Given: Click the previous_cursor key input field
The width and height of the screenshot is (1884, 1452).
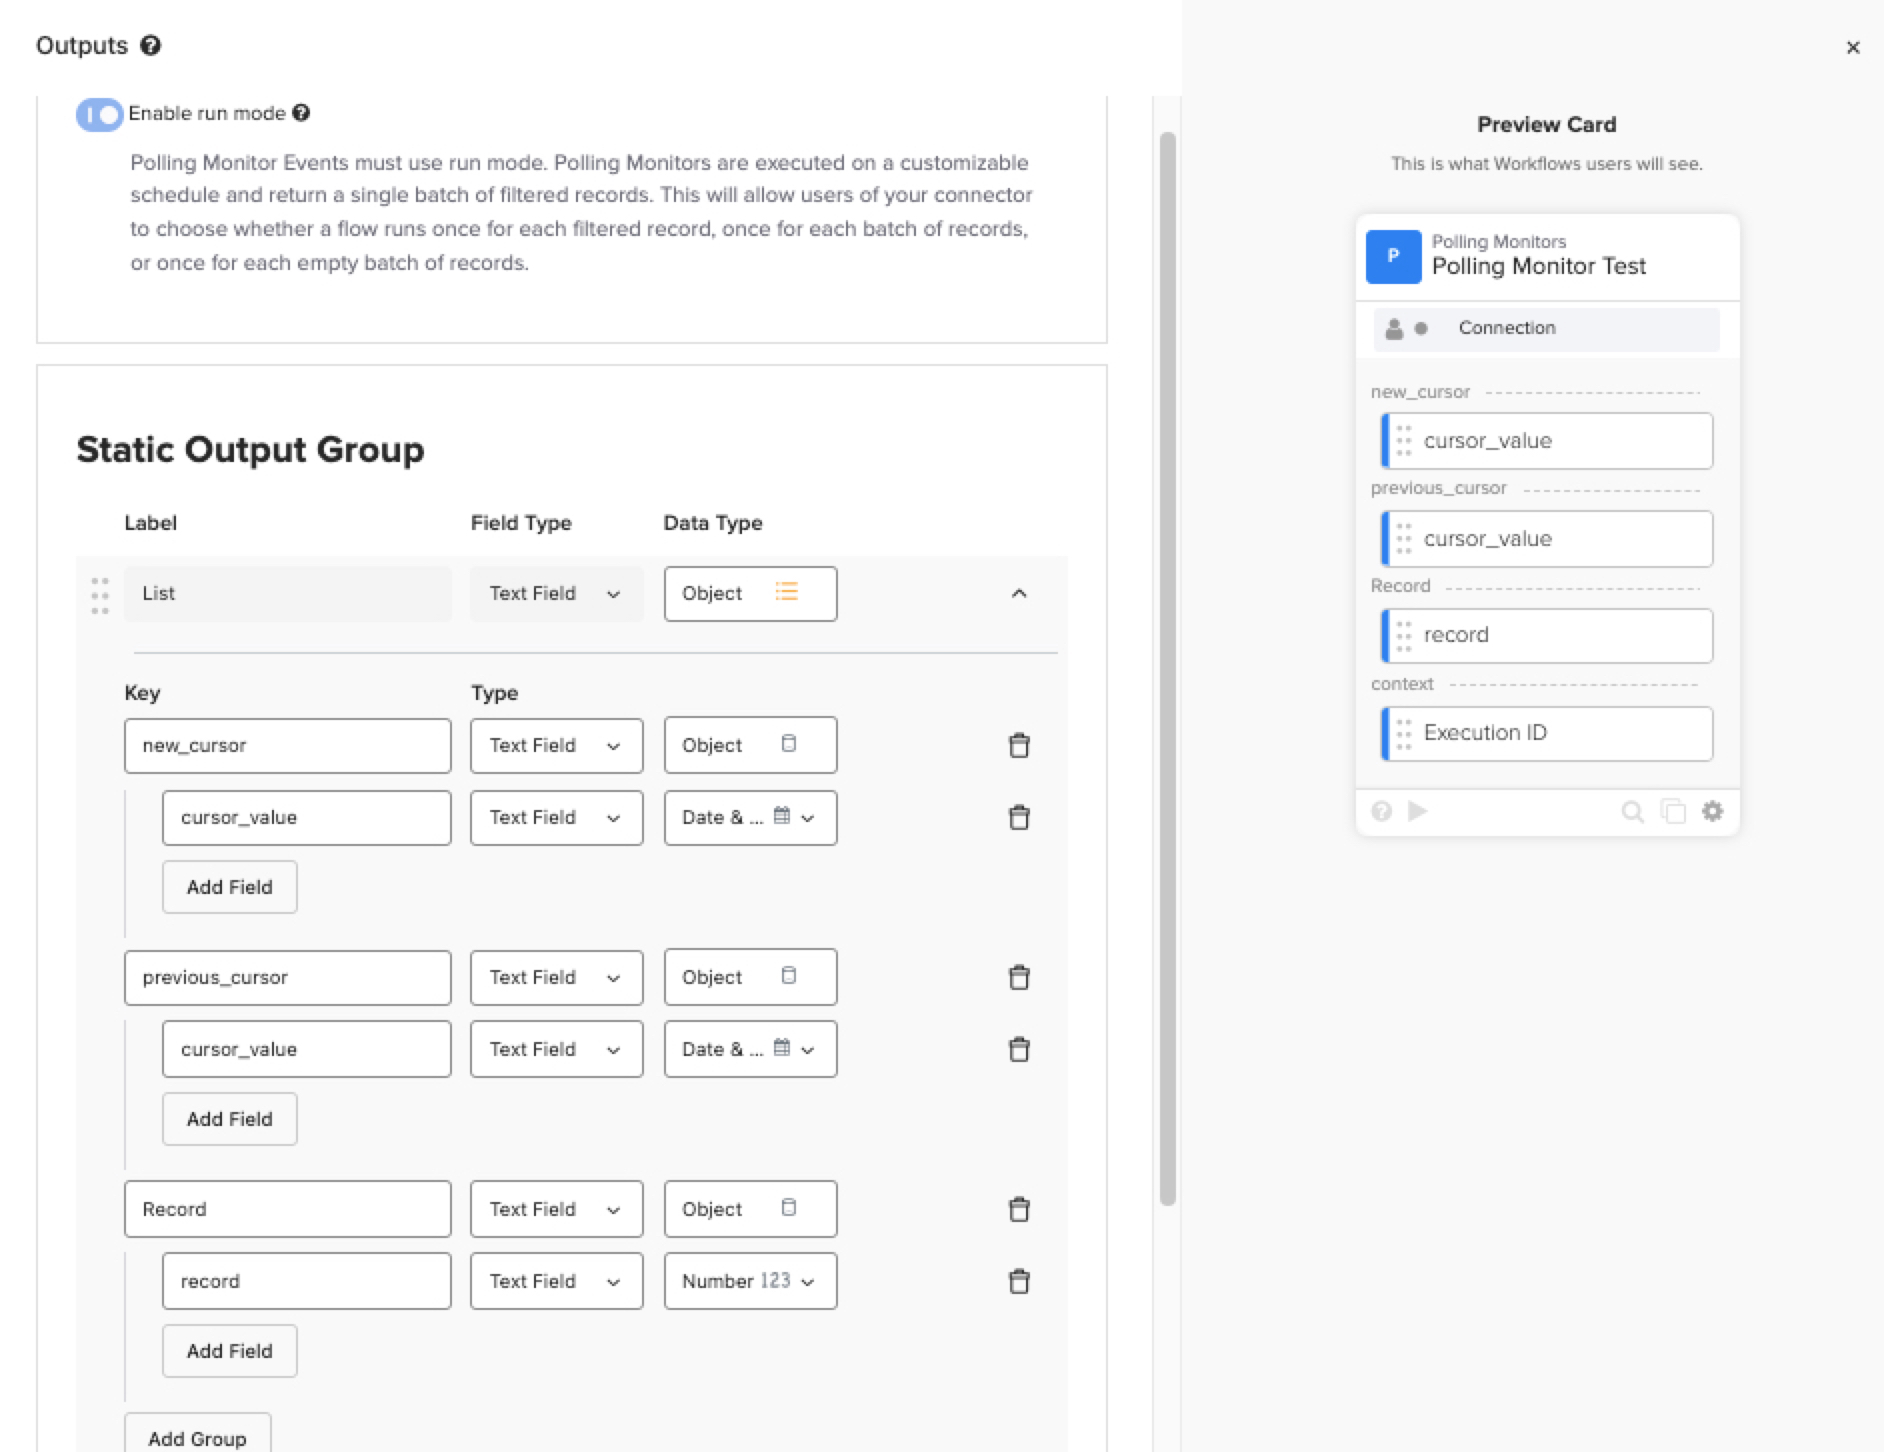Looking at the screenshot, I should tap(287, 977).
